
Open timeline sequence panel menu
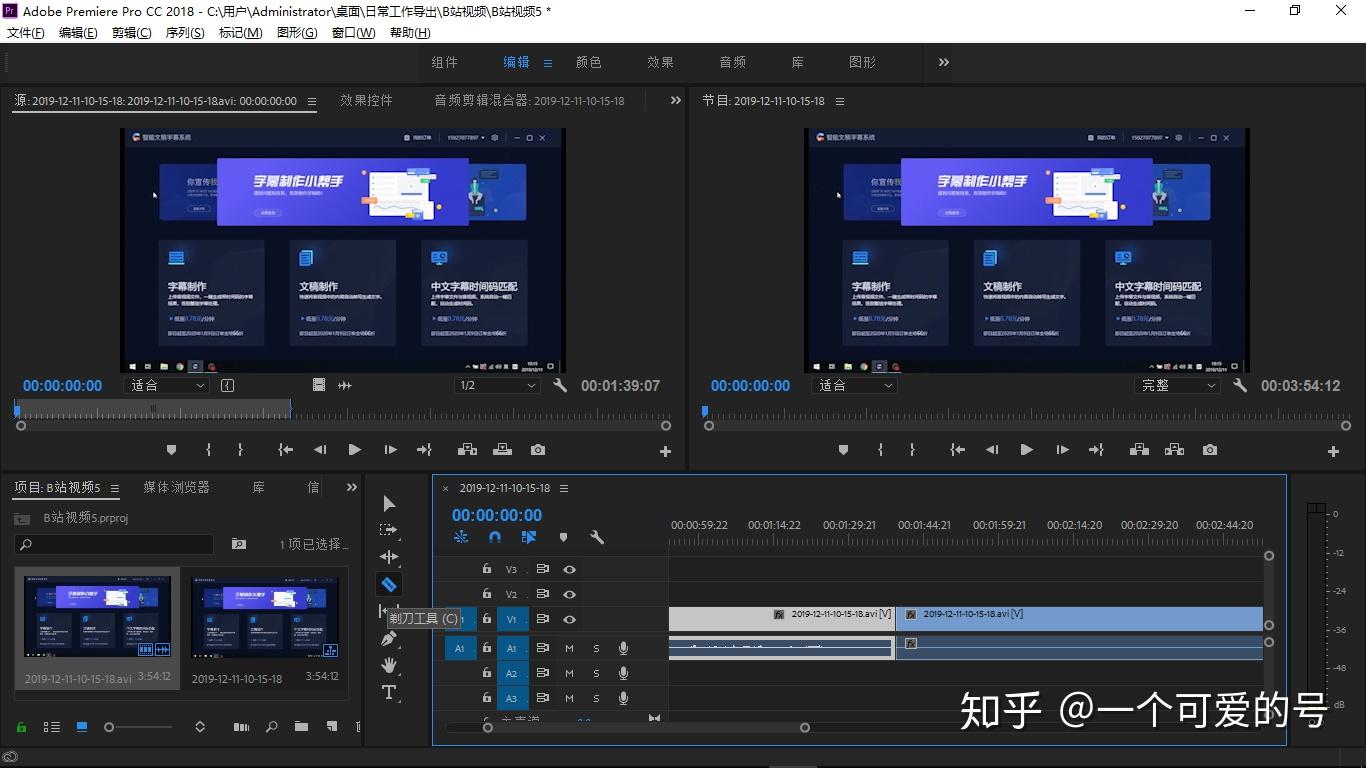(x=563, y=488)
